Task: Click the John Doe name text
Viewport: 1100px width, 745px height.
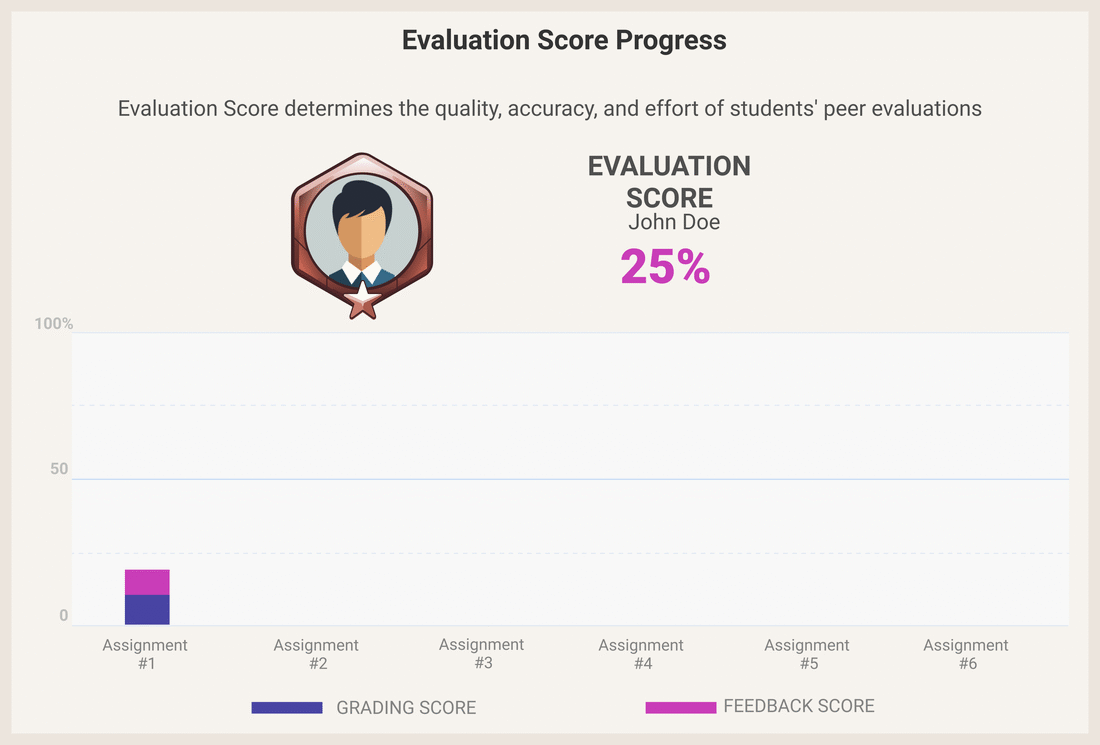Action: [x=674, y=222]
